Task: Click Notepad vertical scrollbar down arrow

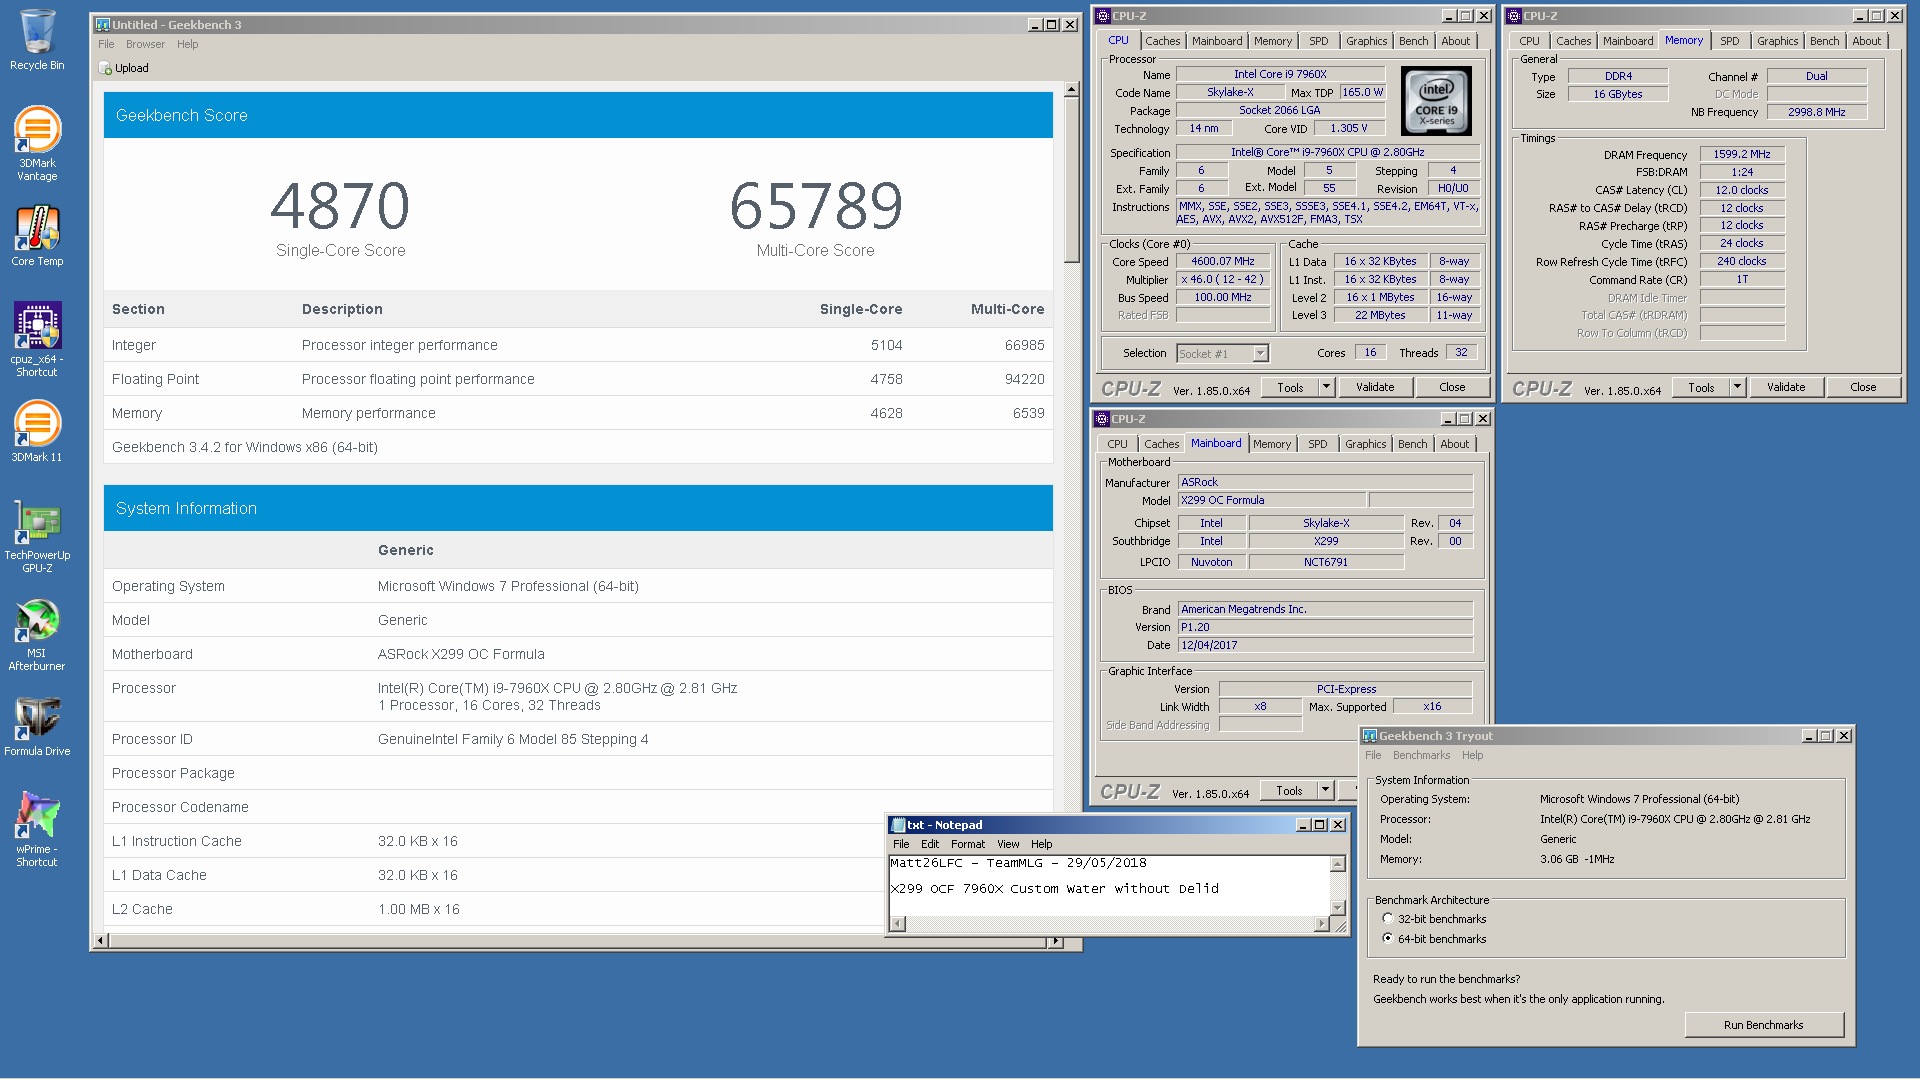Action: (x=1338, y=907)
